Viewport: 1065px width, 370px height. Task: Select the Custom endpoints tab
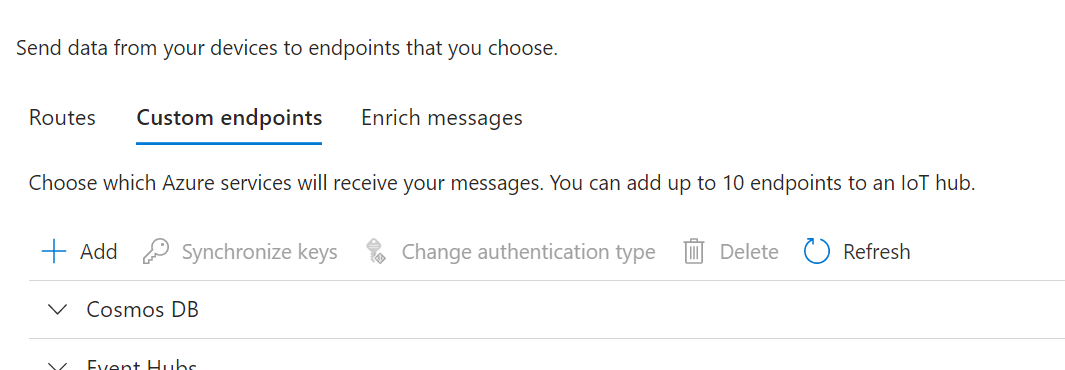pyautogui.click(x=229, y=118)
